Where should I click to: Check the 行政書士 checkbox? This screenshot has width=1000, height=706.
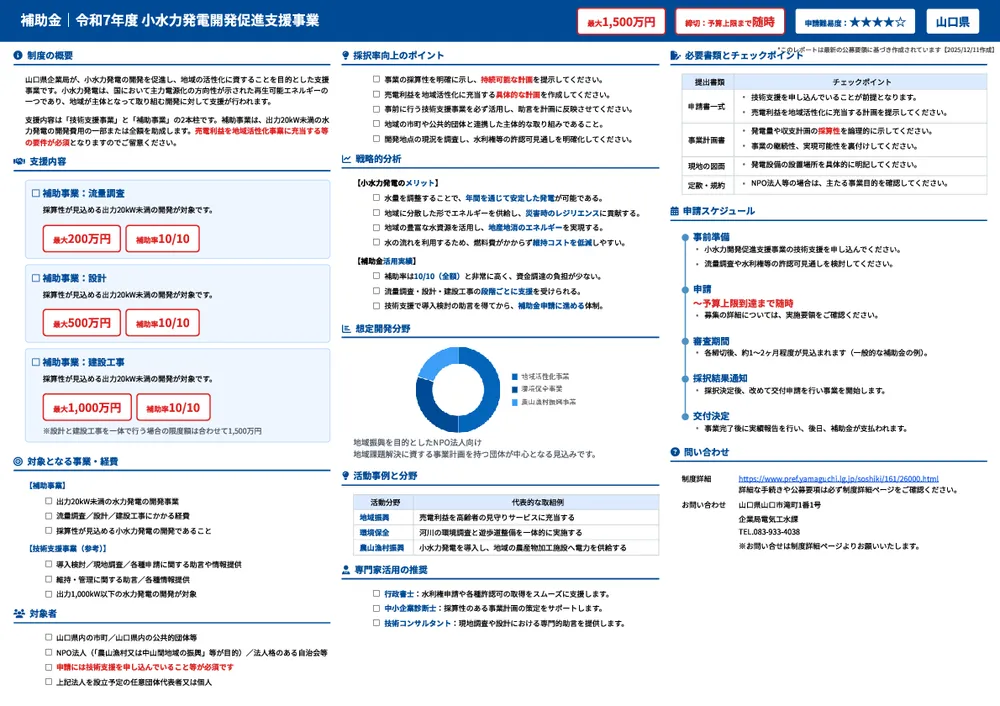click(x=376, y=593)
